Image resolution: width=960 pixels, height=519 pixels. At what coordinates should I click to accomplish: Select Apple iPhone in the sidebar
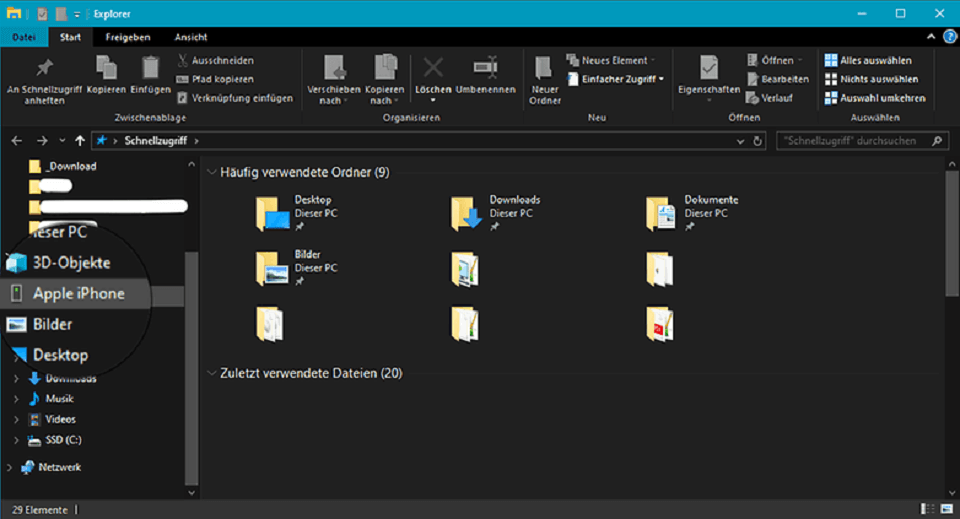pos(78,294)
